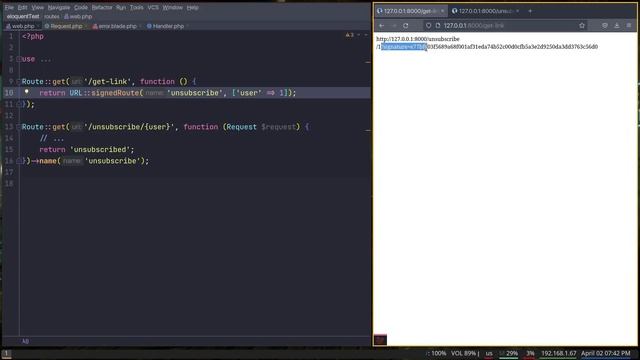Select the first browser tab 127.0.0.1:8000/get

tap(410, 11)
